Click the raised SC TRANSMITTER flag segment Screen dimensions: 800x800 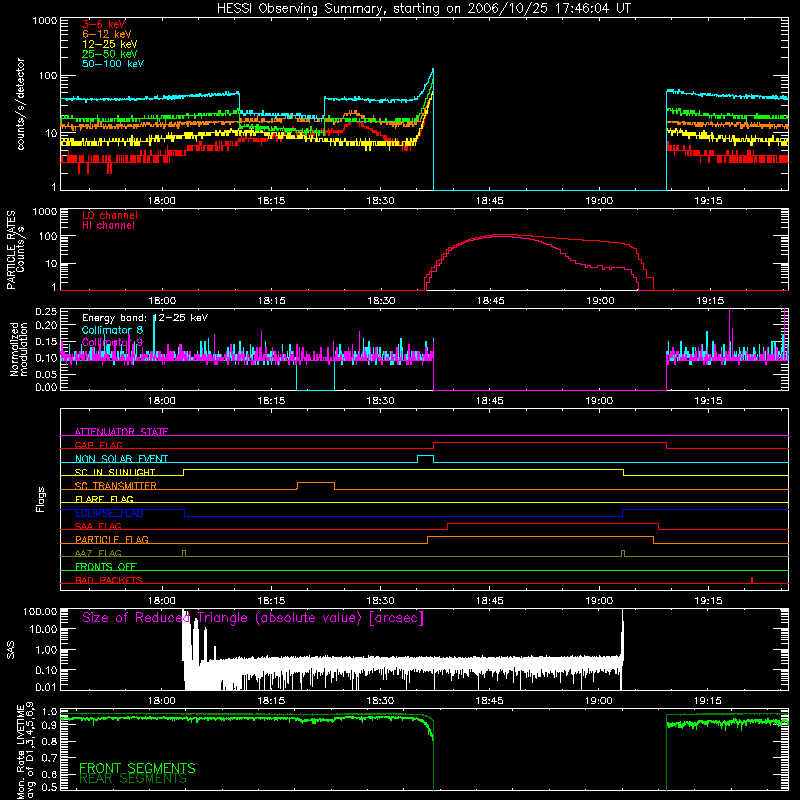point(316,483)
